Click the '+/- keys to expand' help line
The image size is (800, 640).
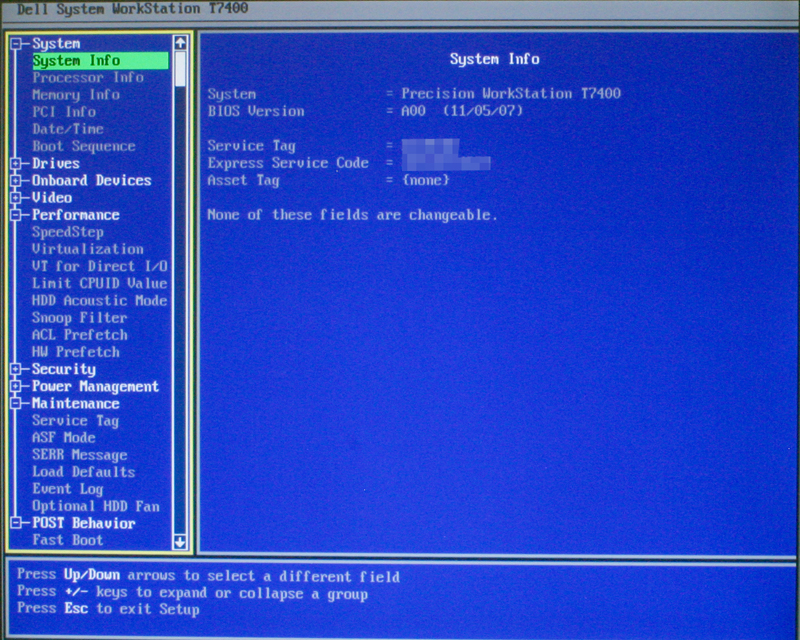[x=192, y=593]
